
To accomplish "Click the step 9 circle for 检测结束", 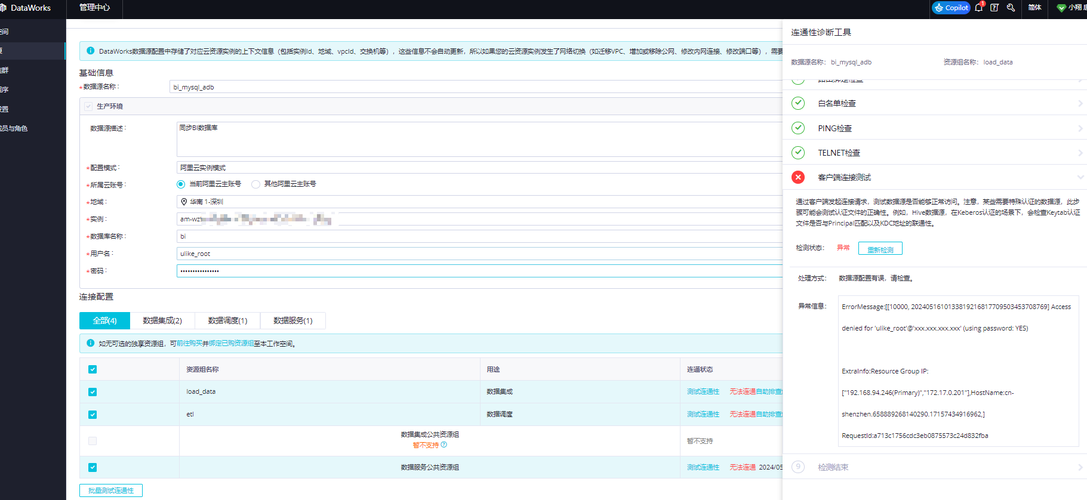I will click(x=798, y=467).
